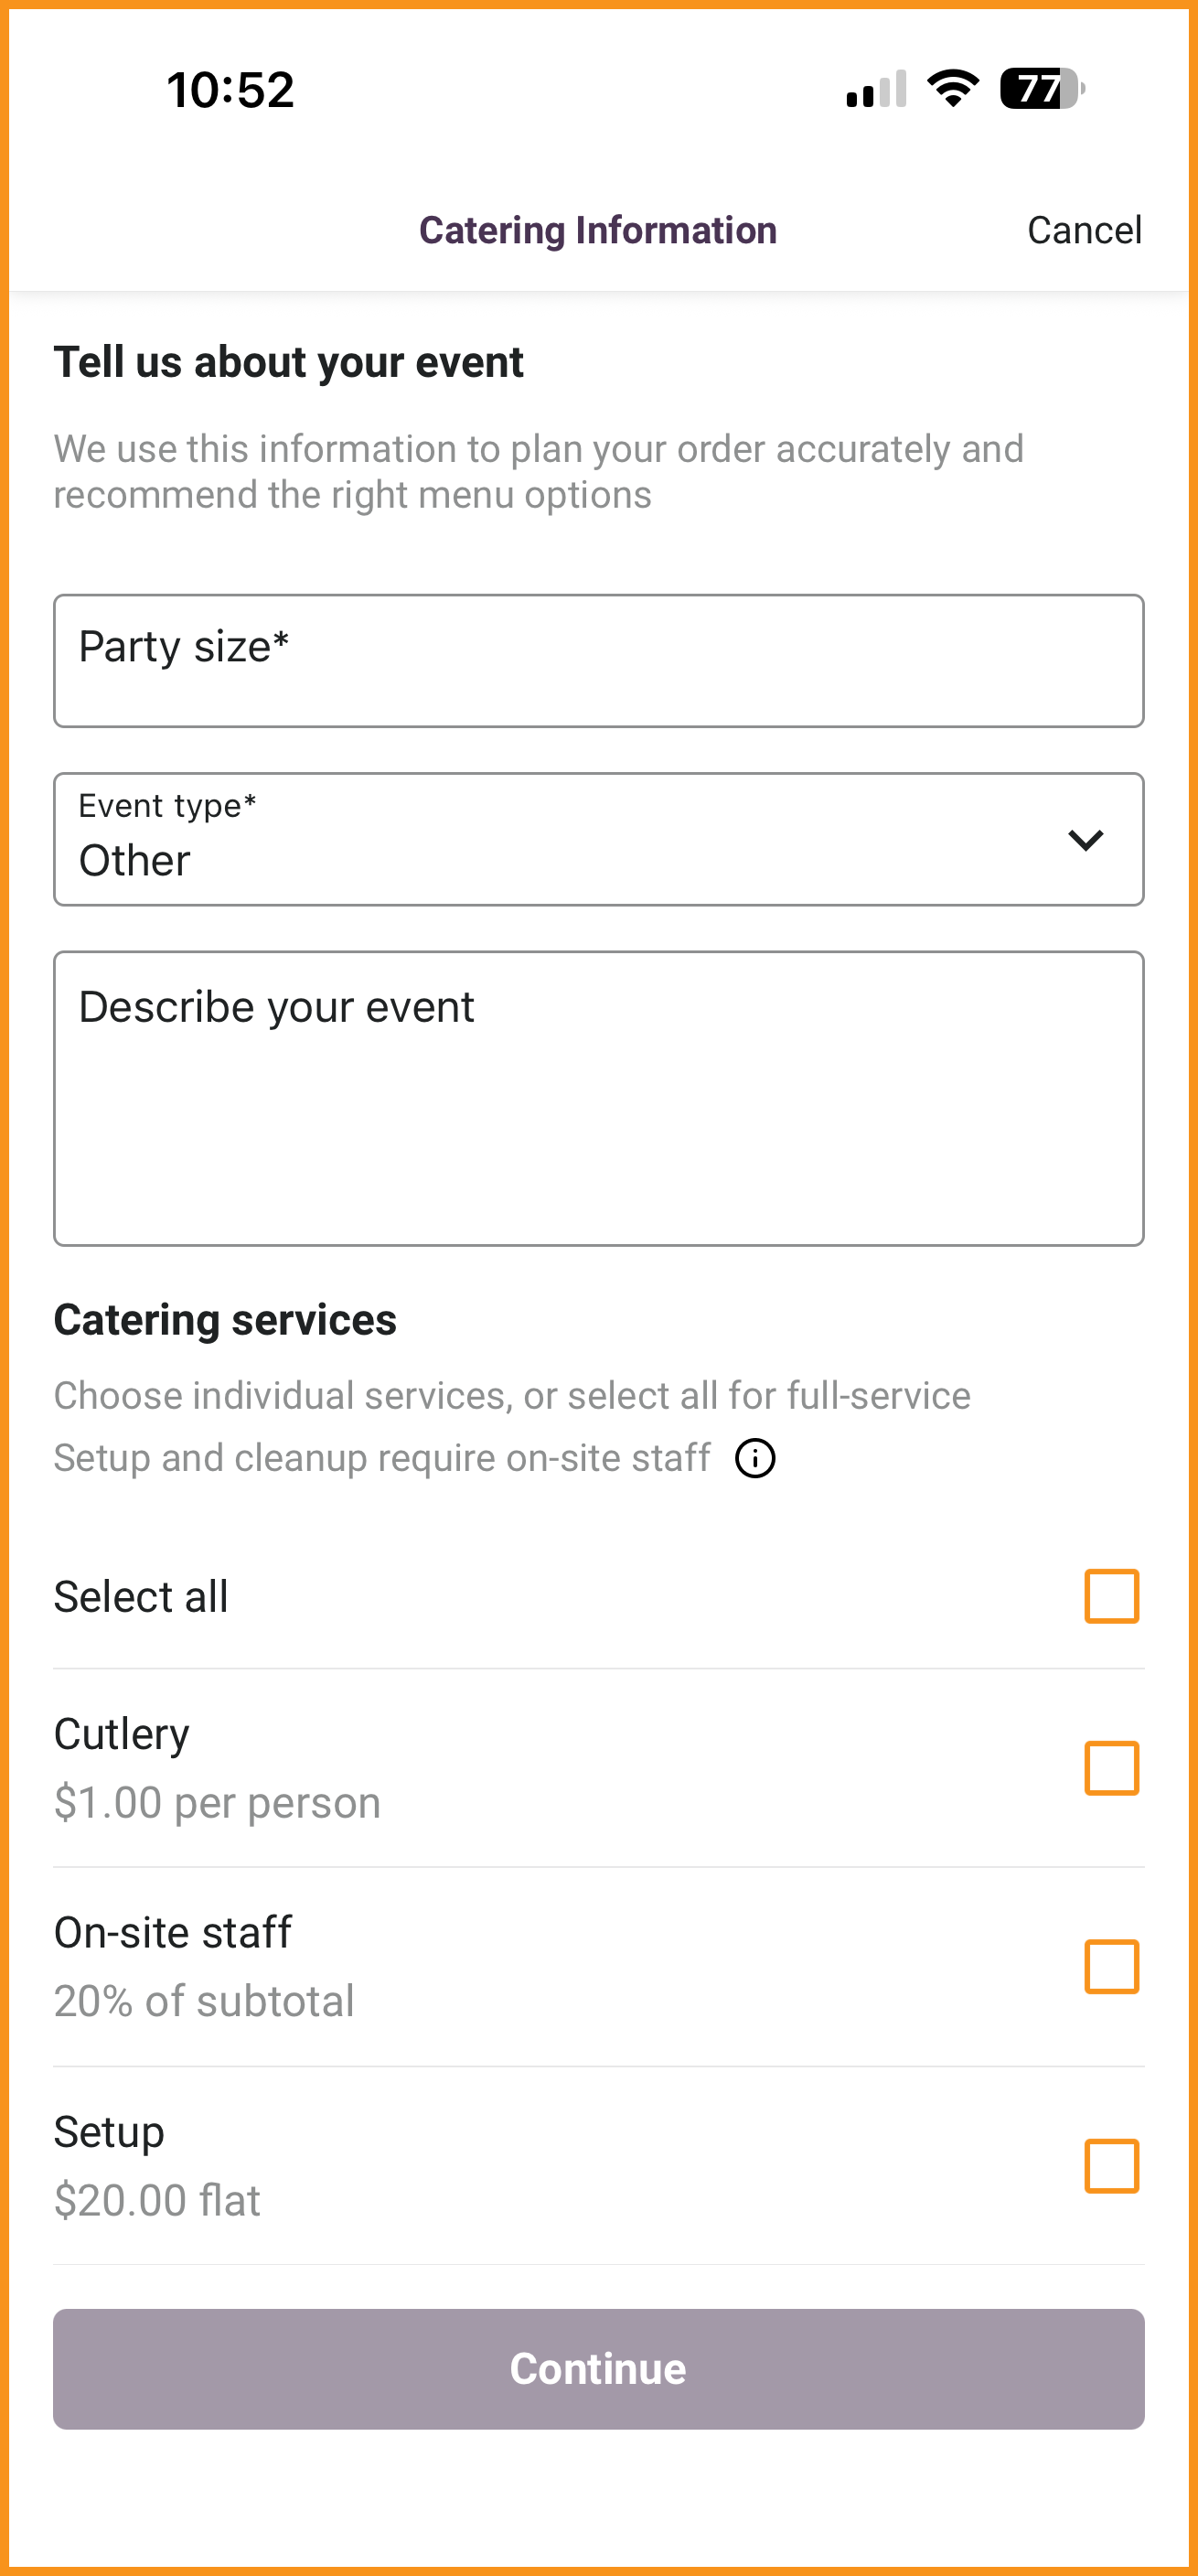The height and width of the screenshot is (2576, 1198).
Task: Tap the Catering Information header title
Action: tap(598, 230)
